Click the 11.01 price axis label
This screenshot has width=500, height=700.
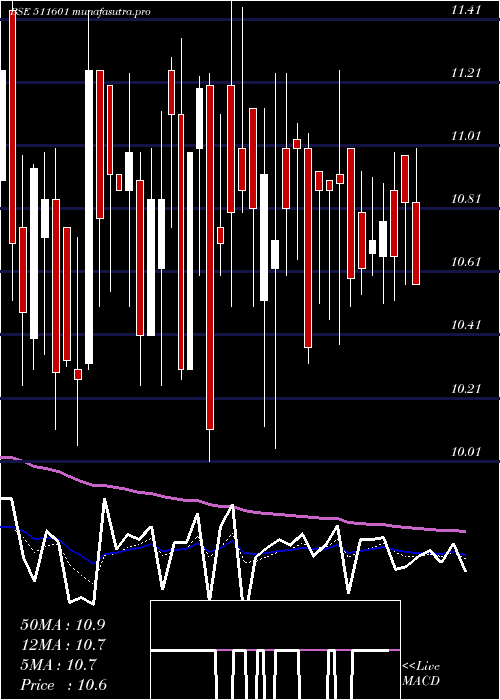click(x=466, y=136)
